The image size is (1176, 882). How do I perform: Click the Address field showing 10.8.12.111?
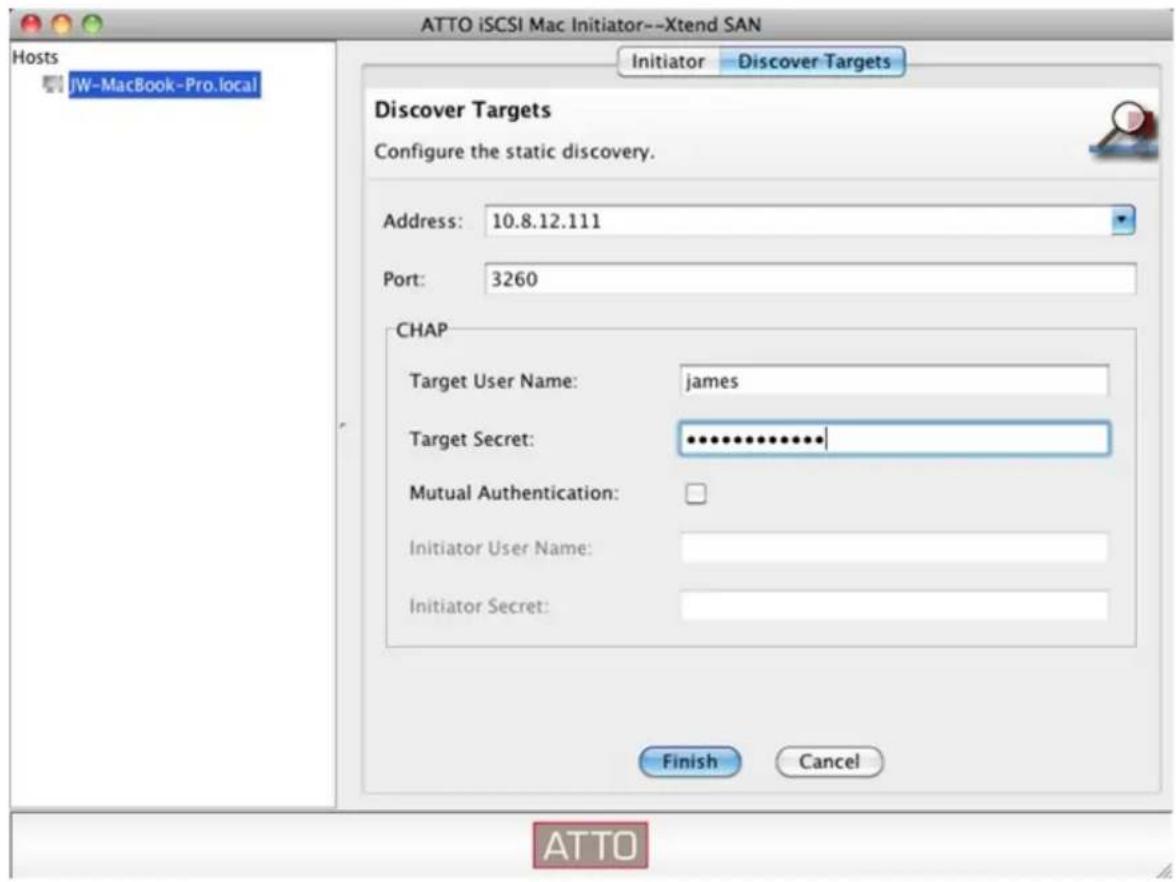(x=798, y=221)
